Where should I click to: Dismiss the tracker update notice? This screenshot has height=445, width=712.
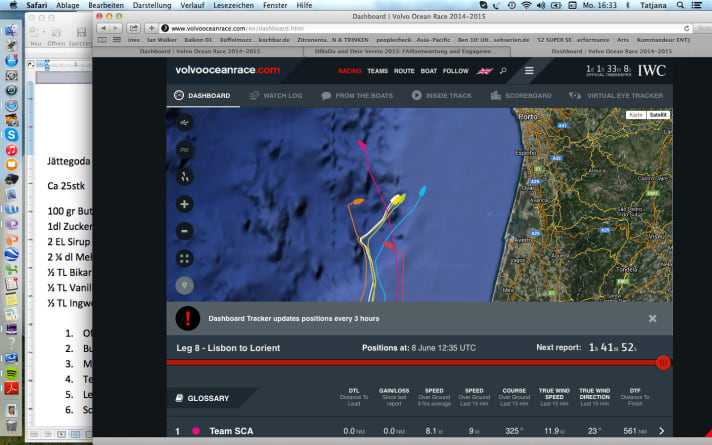653,318
